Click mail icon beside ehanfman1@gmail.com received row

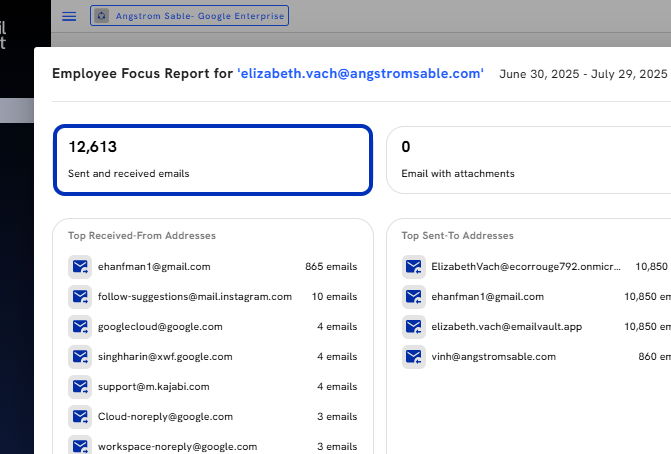80,267
